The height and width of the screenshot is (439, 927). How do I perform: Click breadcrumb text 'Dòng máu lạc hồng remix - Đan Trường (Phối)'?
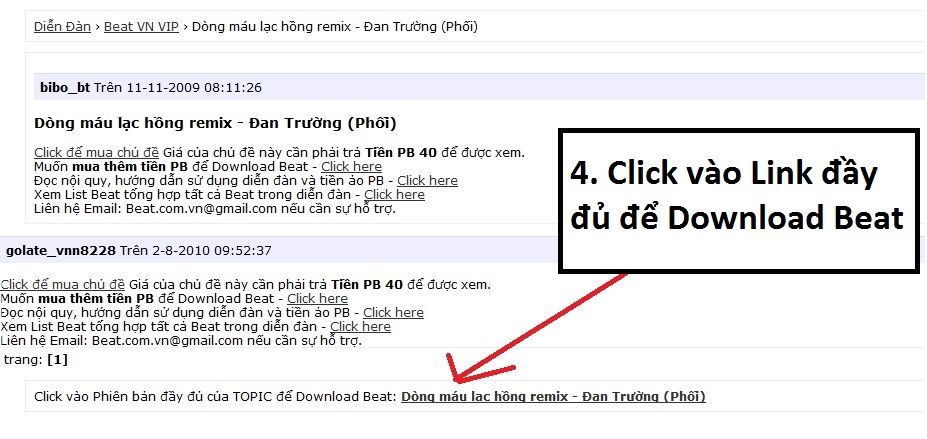click(335, 27)
